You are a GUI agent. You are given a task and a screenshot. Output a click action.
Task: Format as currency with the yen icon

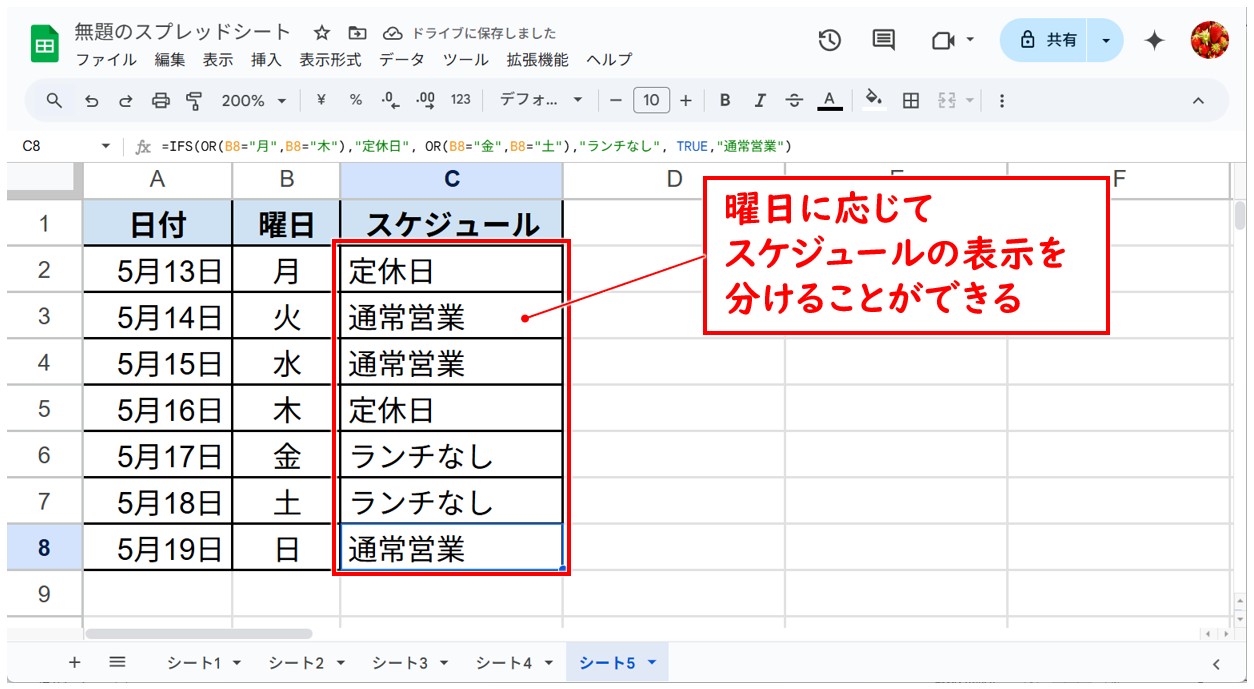pos(321,100)
